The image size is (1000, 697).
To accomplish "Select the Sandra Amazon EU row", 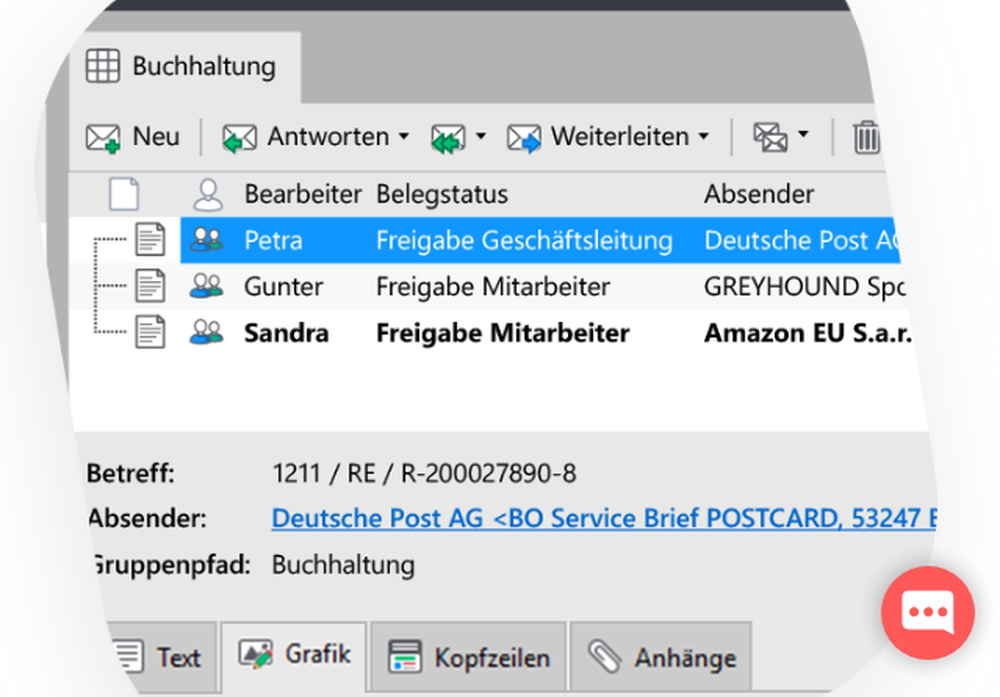I will click(500, 333).
